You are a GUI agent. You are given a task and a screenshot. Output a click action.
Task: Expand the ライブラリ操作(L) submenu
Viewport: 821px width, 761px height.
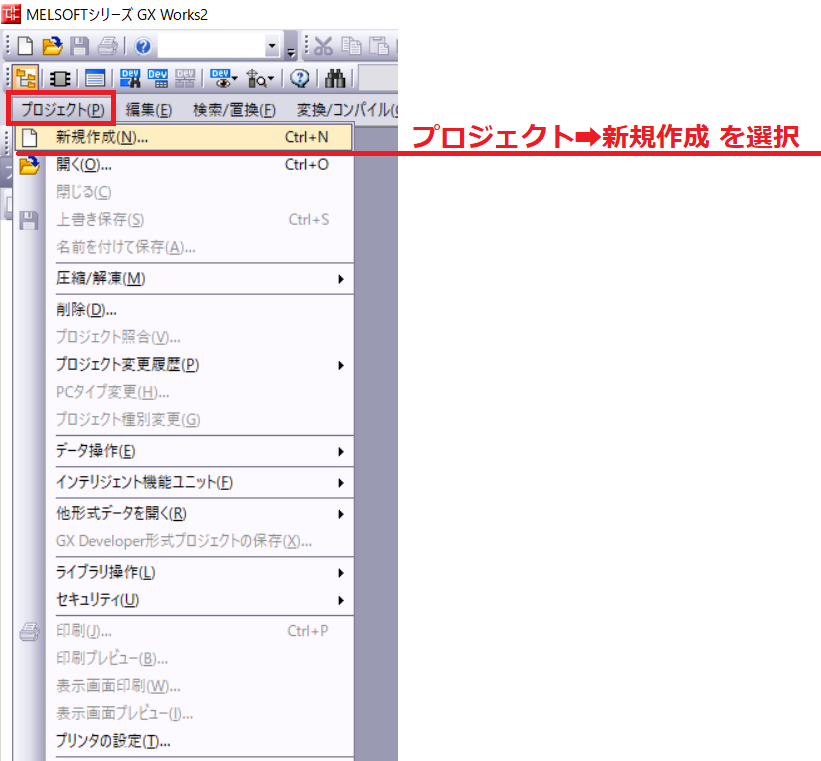coord(184,572)
